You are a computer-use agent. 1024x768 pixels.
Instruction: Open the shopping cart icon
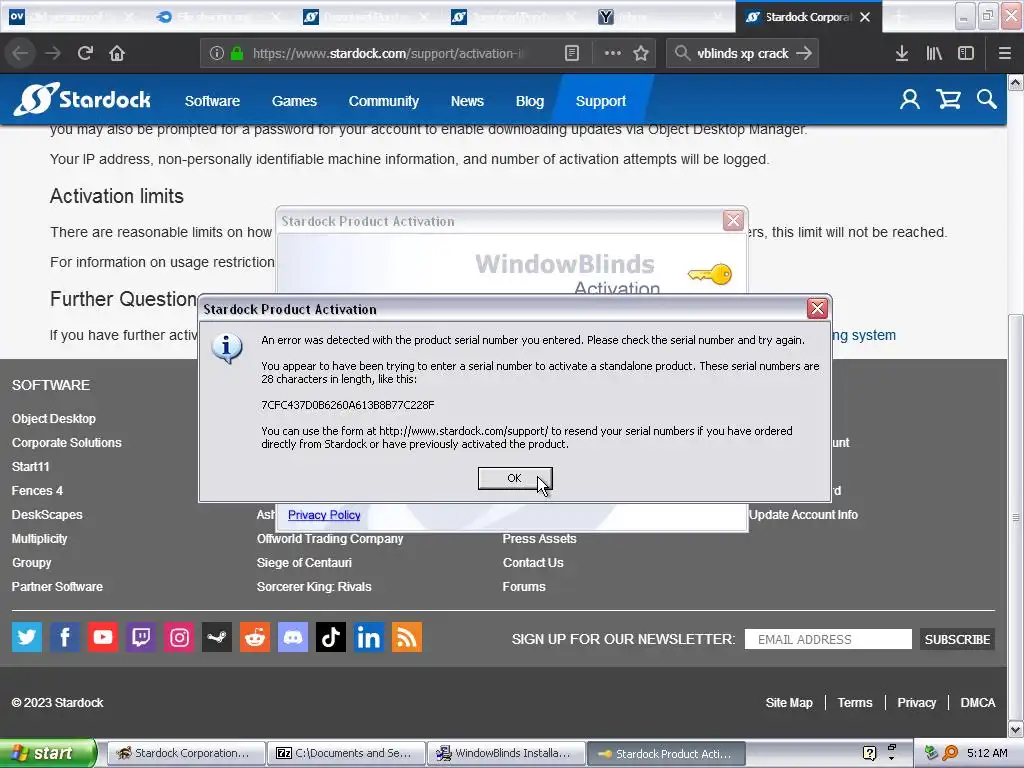tap(948, 99)
